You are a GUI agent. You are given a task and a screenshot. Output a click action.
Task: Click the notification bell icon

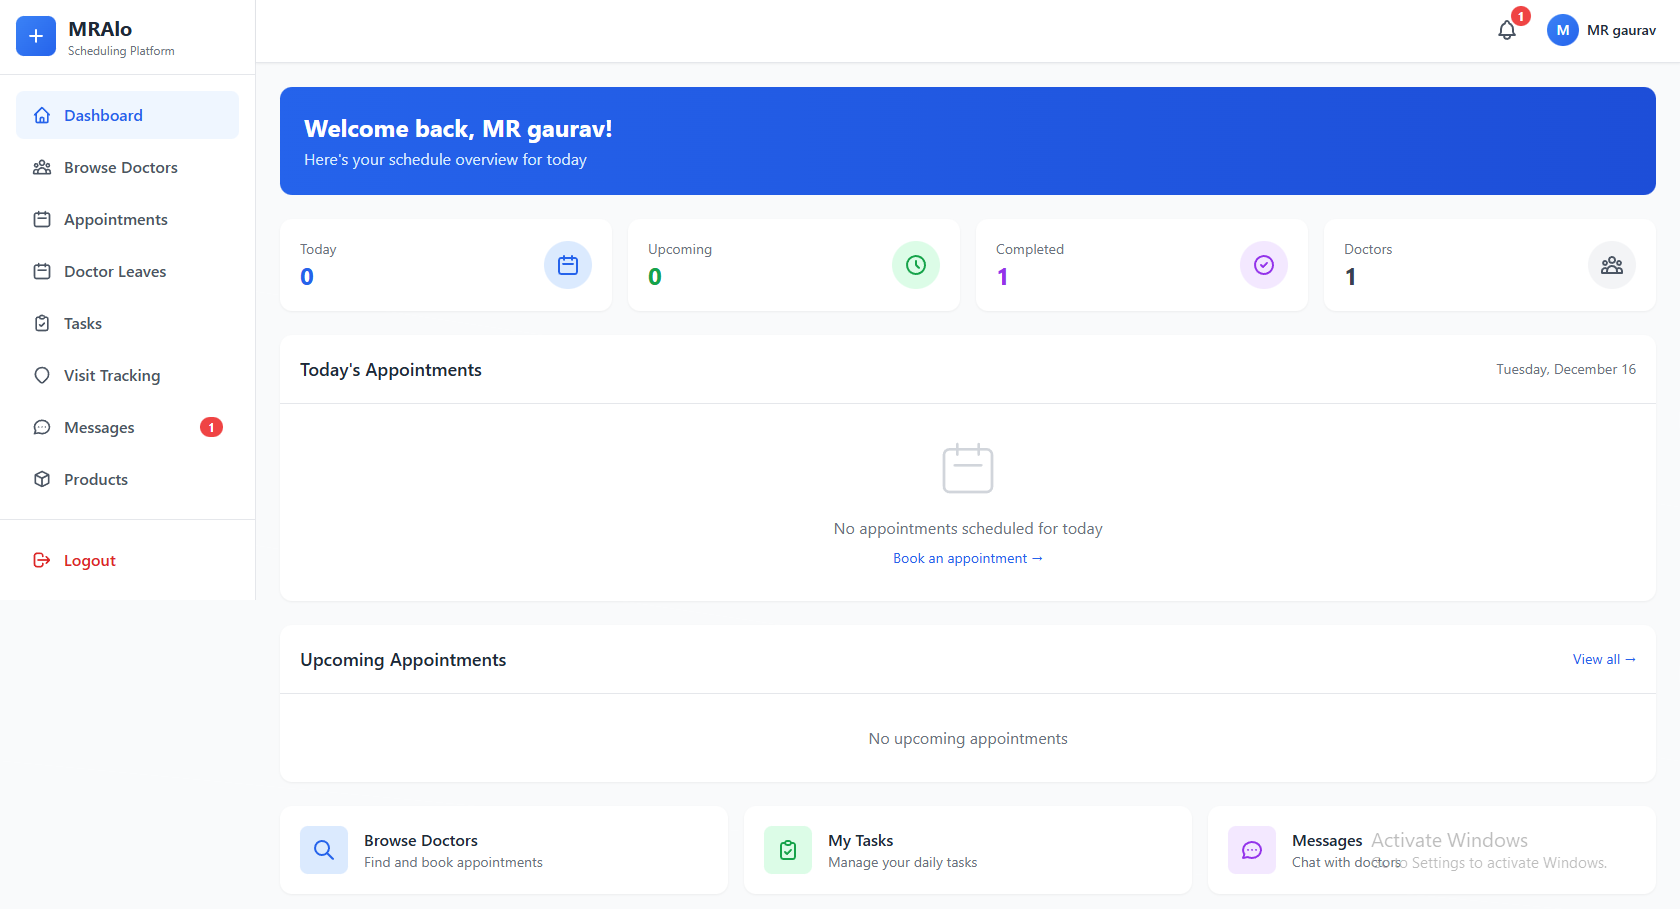click(x=1507, y=30)
